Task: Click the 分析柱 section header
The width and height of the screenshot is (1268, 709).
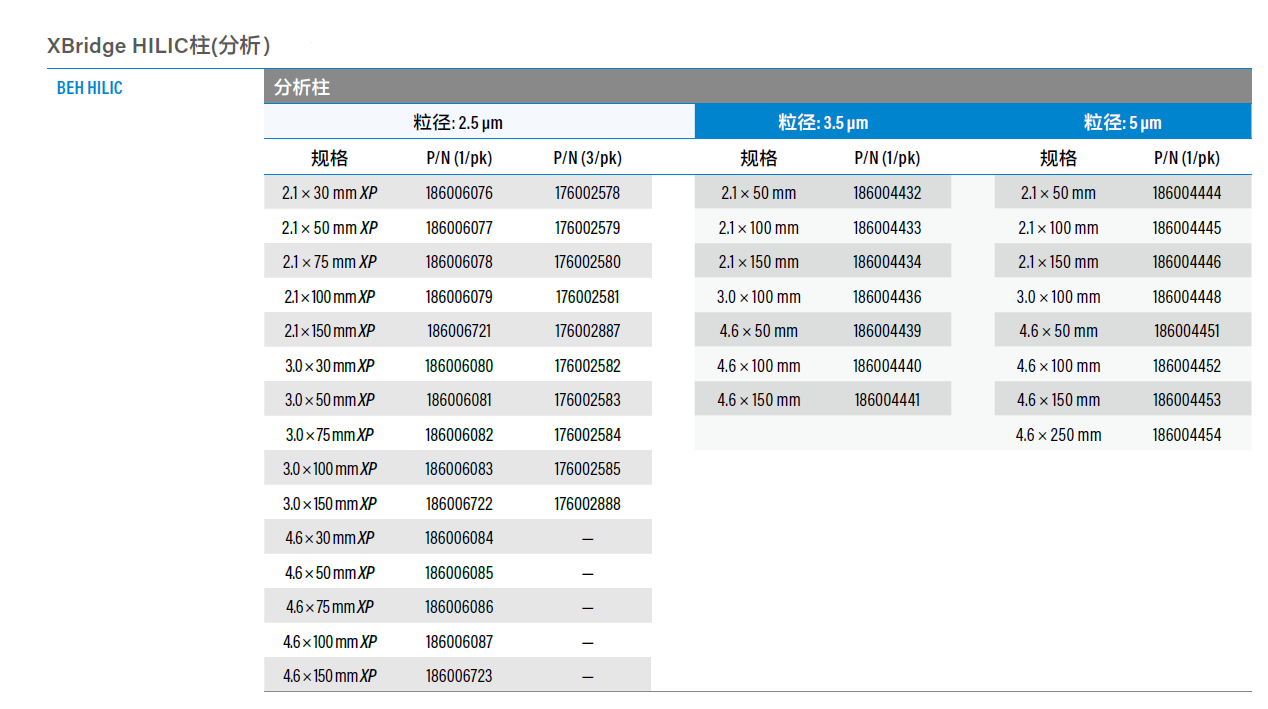Action: [758, 87]
